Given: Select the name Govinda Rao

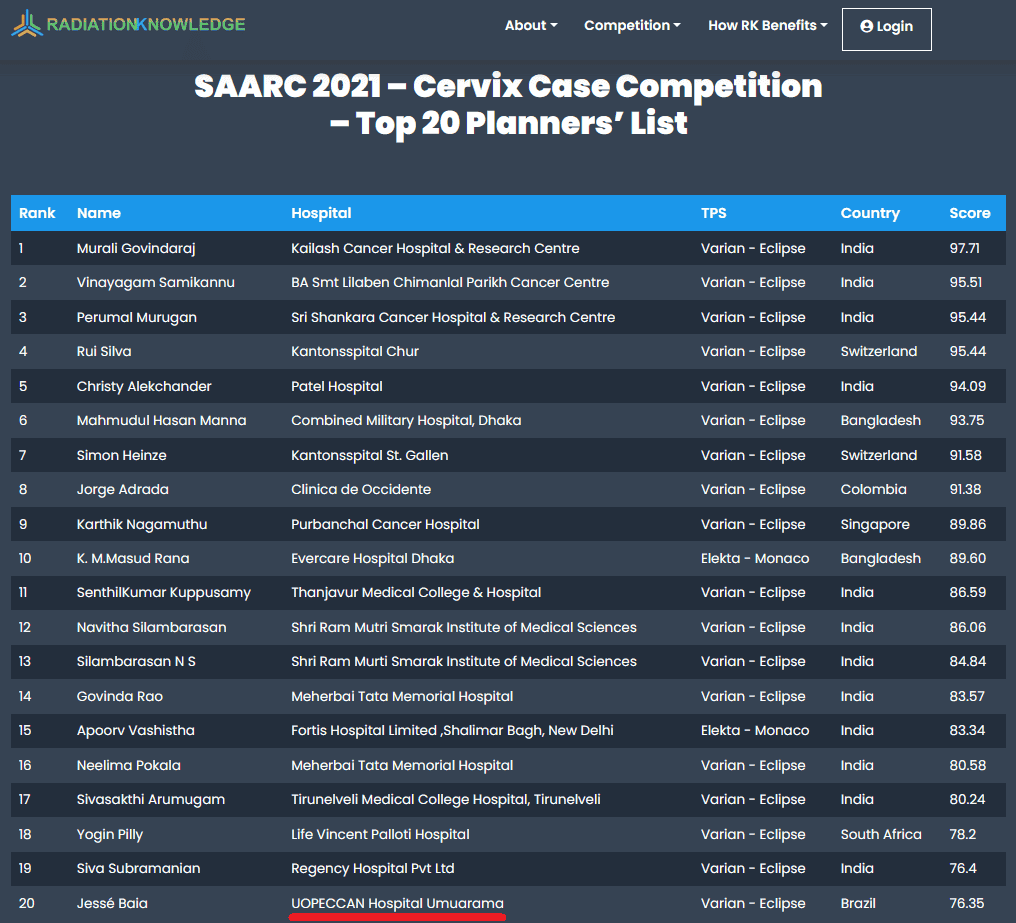Looking at the screenshot, I should 120,697.
